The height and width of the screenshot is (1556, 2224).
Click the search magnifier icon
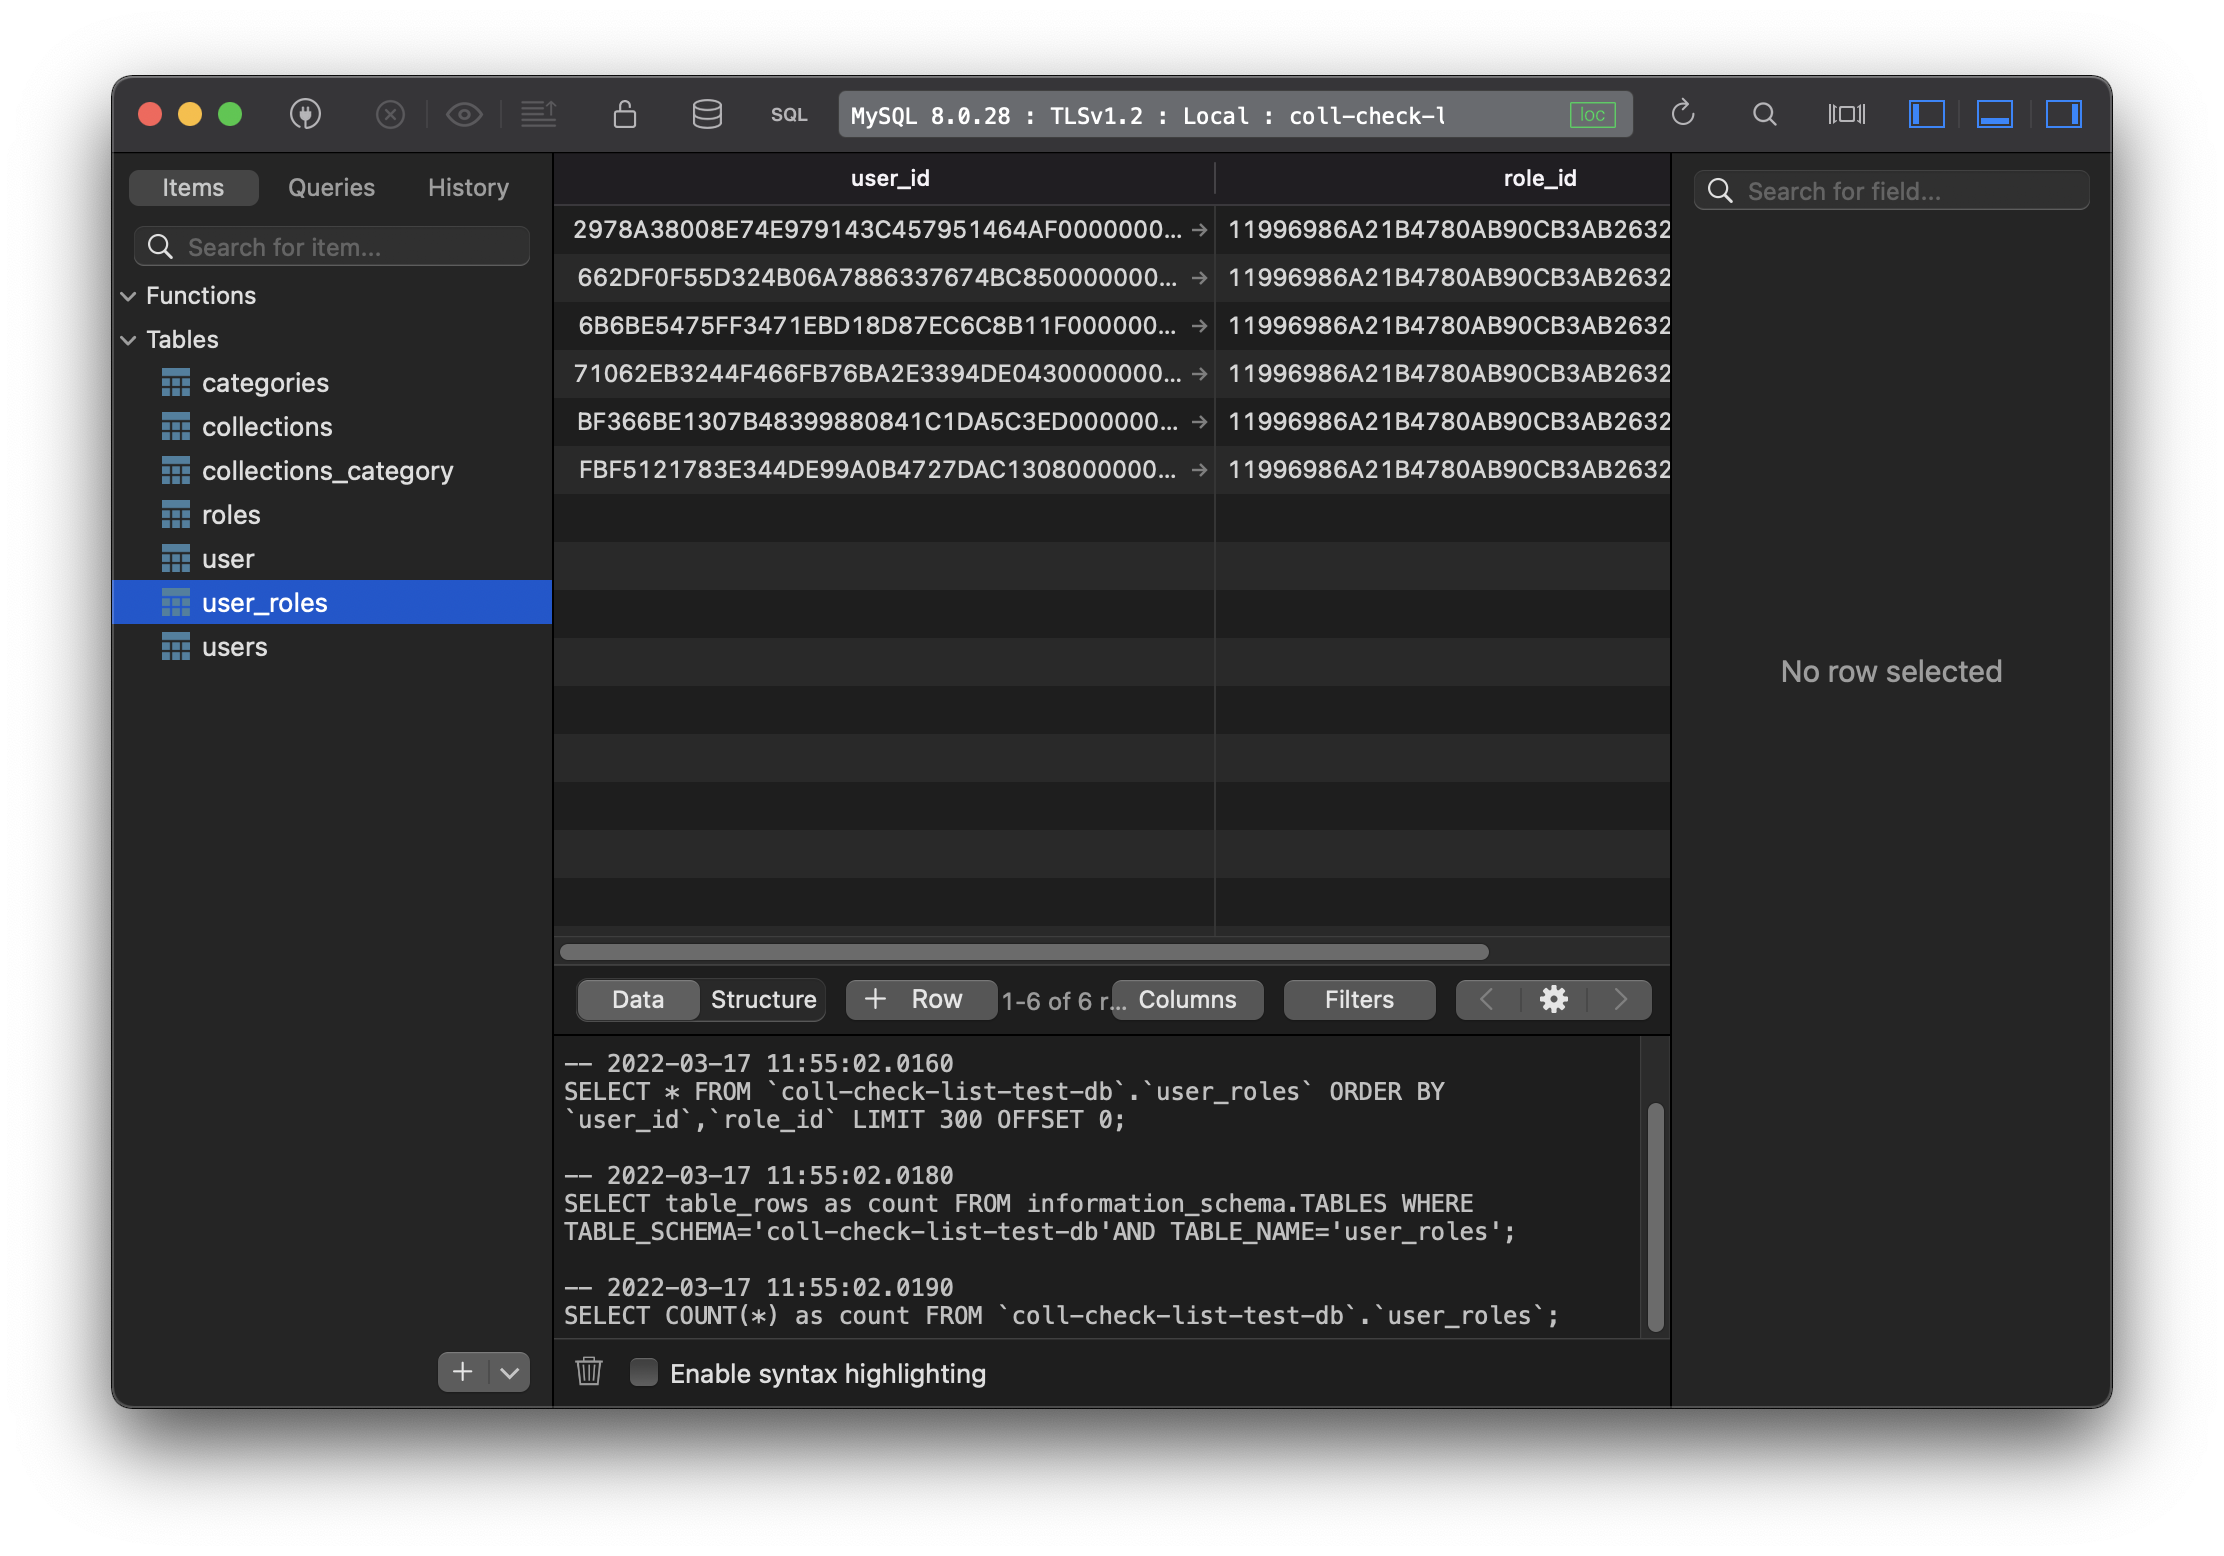tap(1766, 113)
